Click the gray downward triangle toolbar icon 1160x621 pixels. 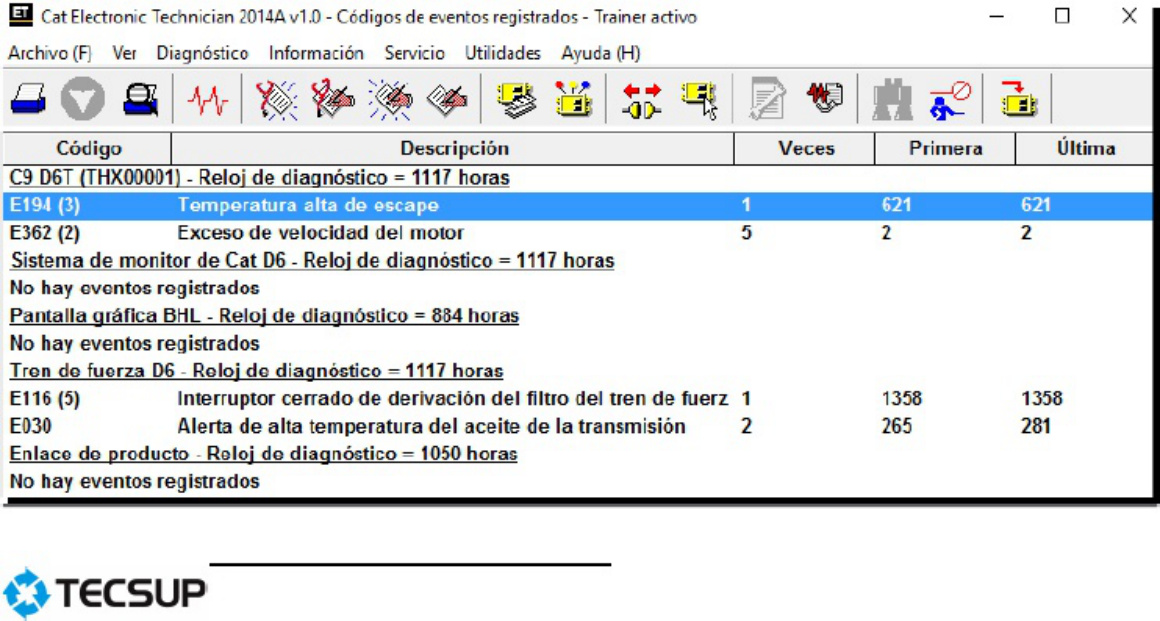pyautogui.click(x=82, y=98)
